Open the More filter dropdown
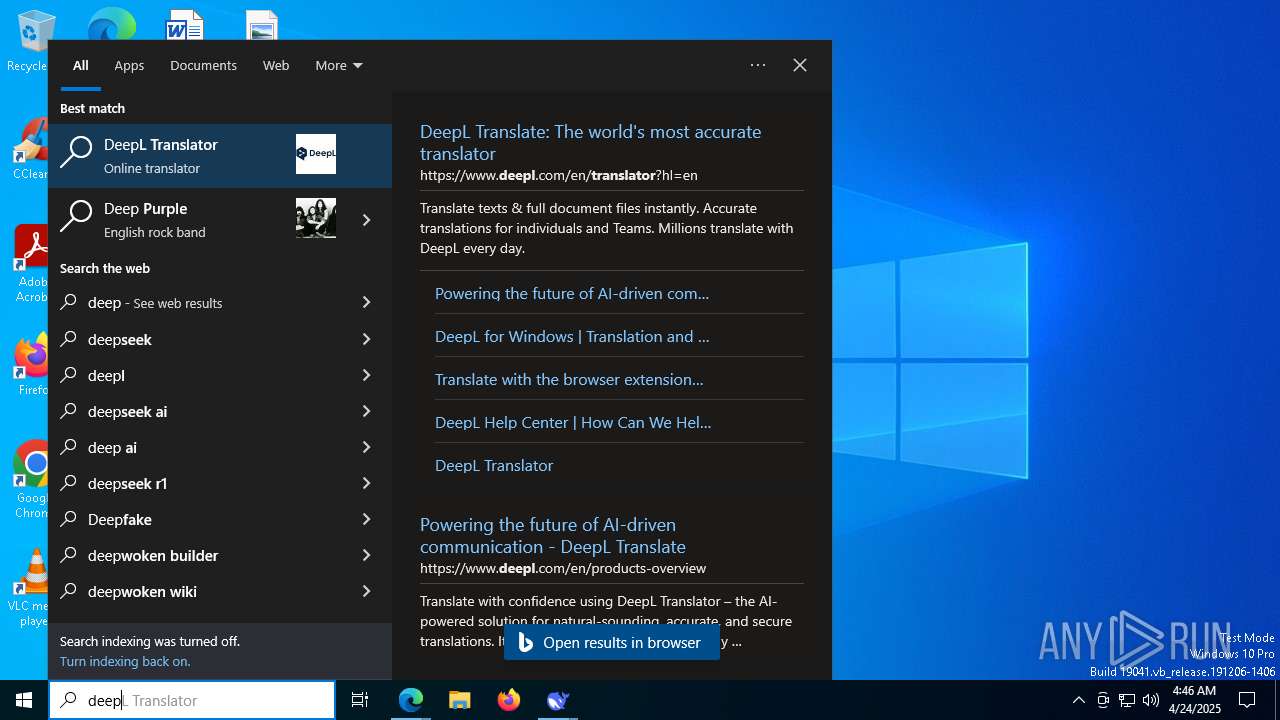Image resolution: width=1280 pixels, height=720 pixels. (339, 65)
